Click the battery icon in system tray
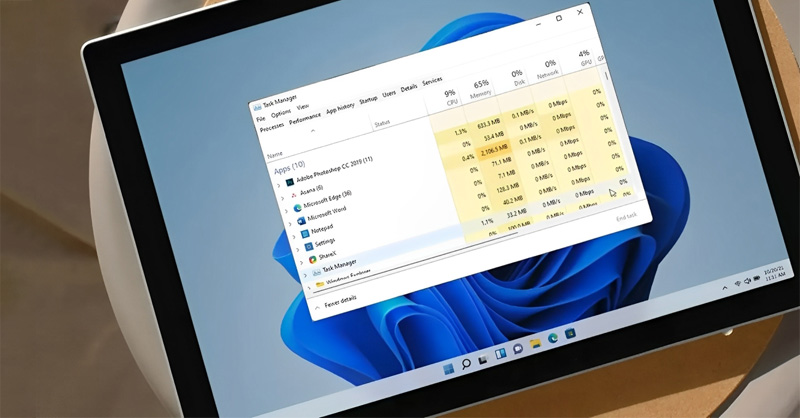 coord(757,278)
